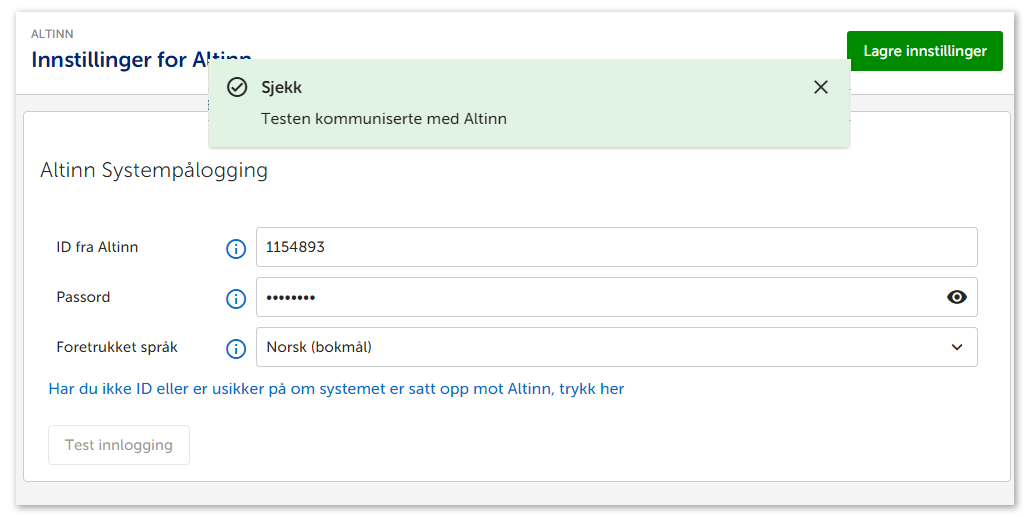
Task: Follow the "Har du ikke ID" link
Action: 336,388
